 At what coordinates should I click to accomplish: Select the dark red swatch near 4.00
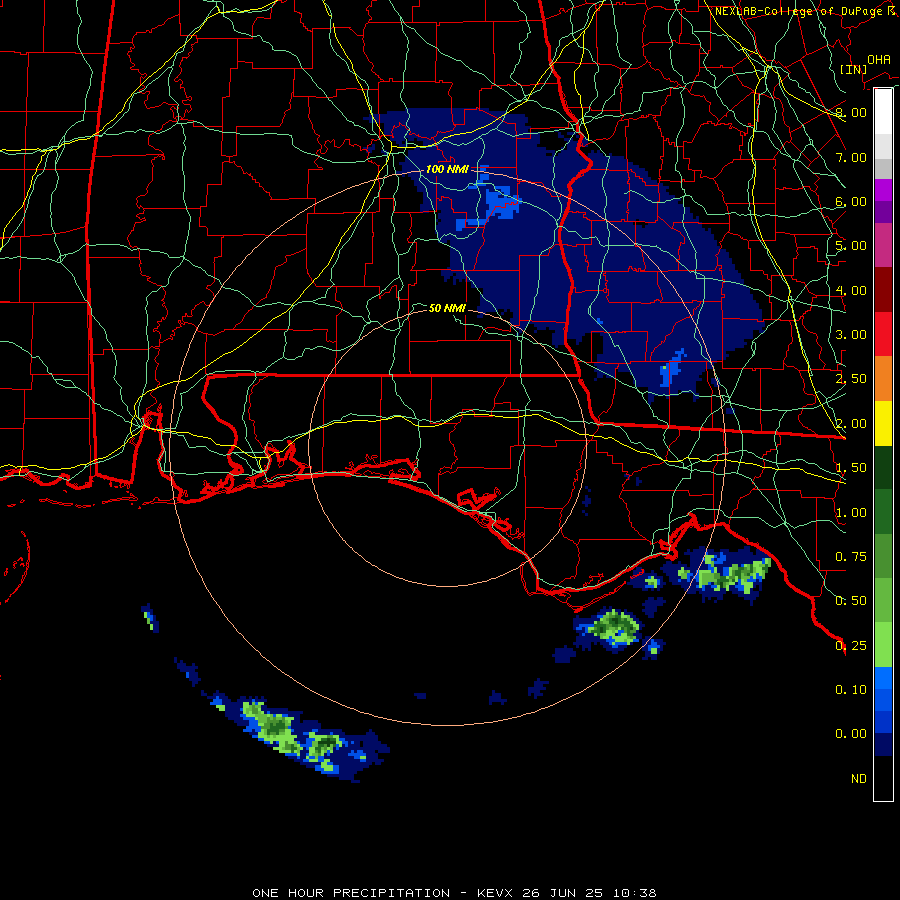[x=883, y=290]
